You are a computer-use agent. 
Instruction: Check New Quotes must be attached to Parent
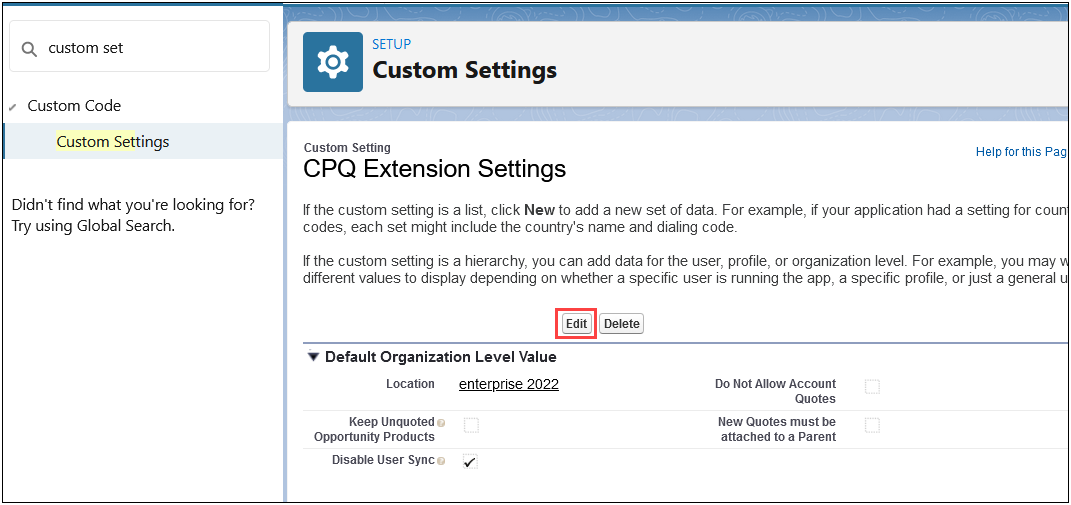[x=872, y=425]
